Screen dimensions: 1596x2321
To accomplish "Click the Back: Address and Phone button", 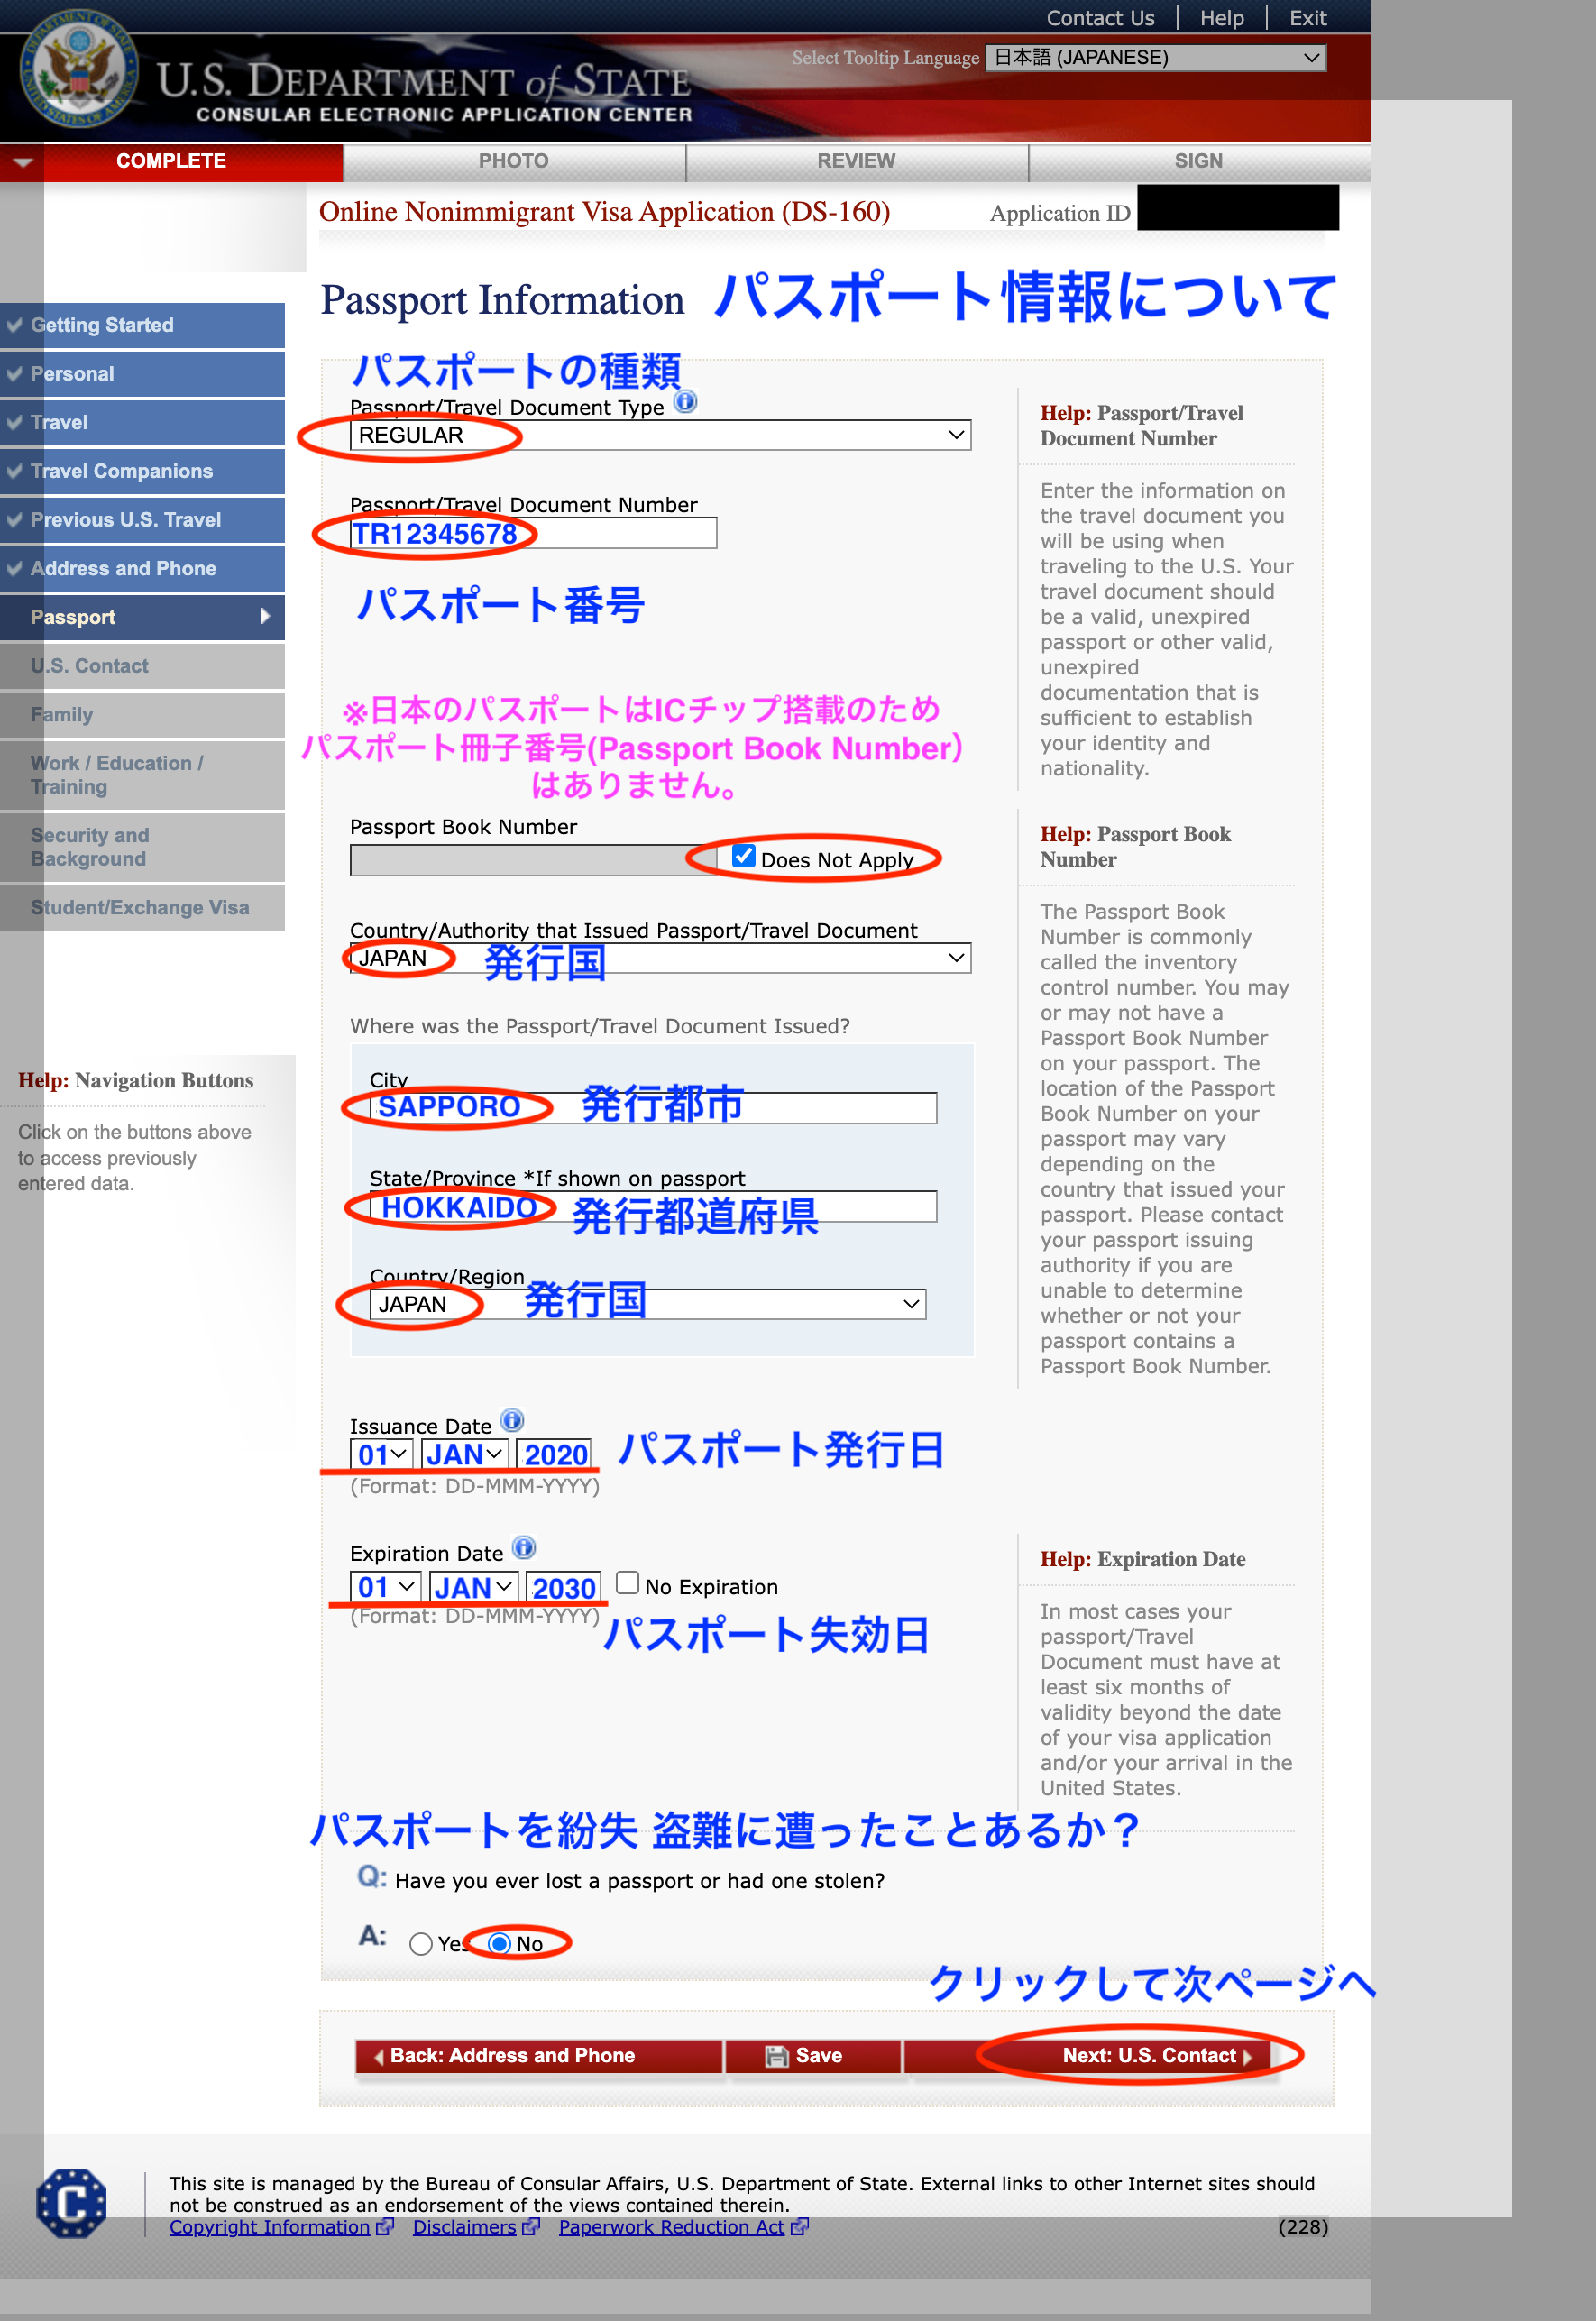I will 539,2055.
